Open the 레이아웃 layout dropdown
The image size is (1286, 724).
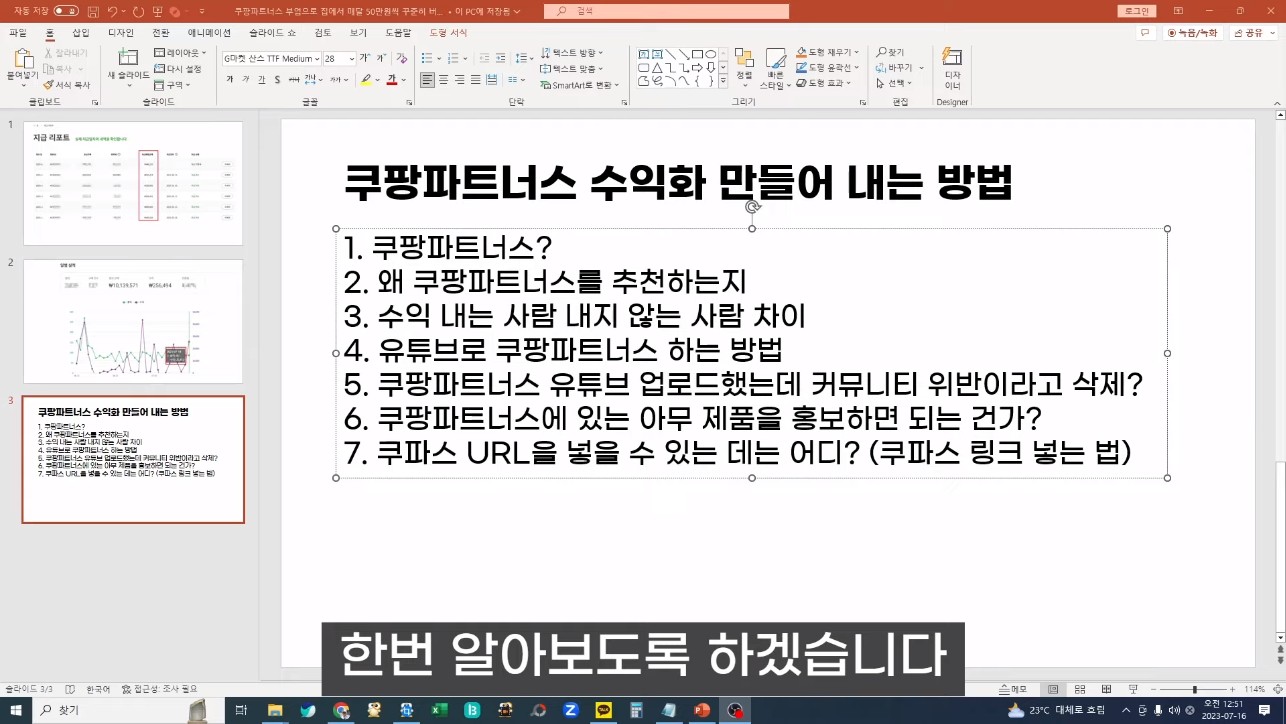coord(180,52)
